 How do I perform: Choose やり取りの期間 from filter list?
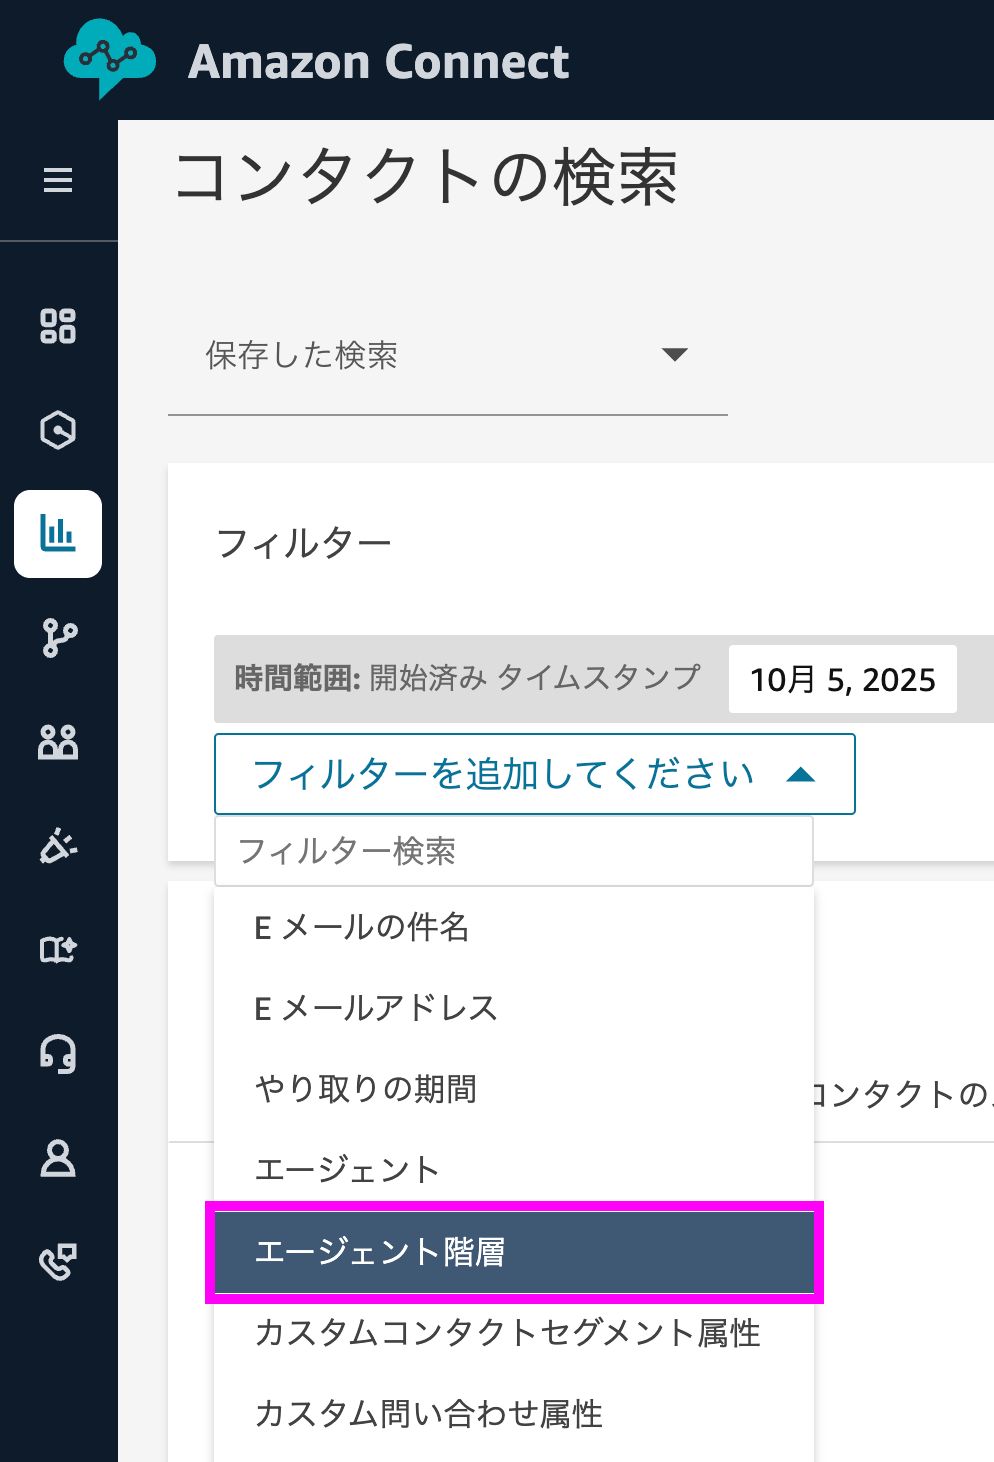point(366,1088)
